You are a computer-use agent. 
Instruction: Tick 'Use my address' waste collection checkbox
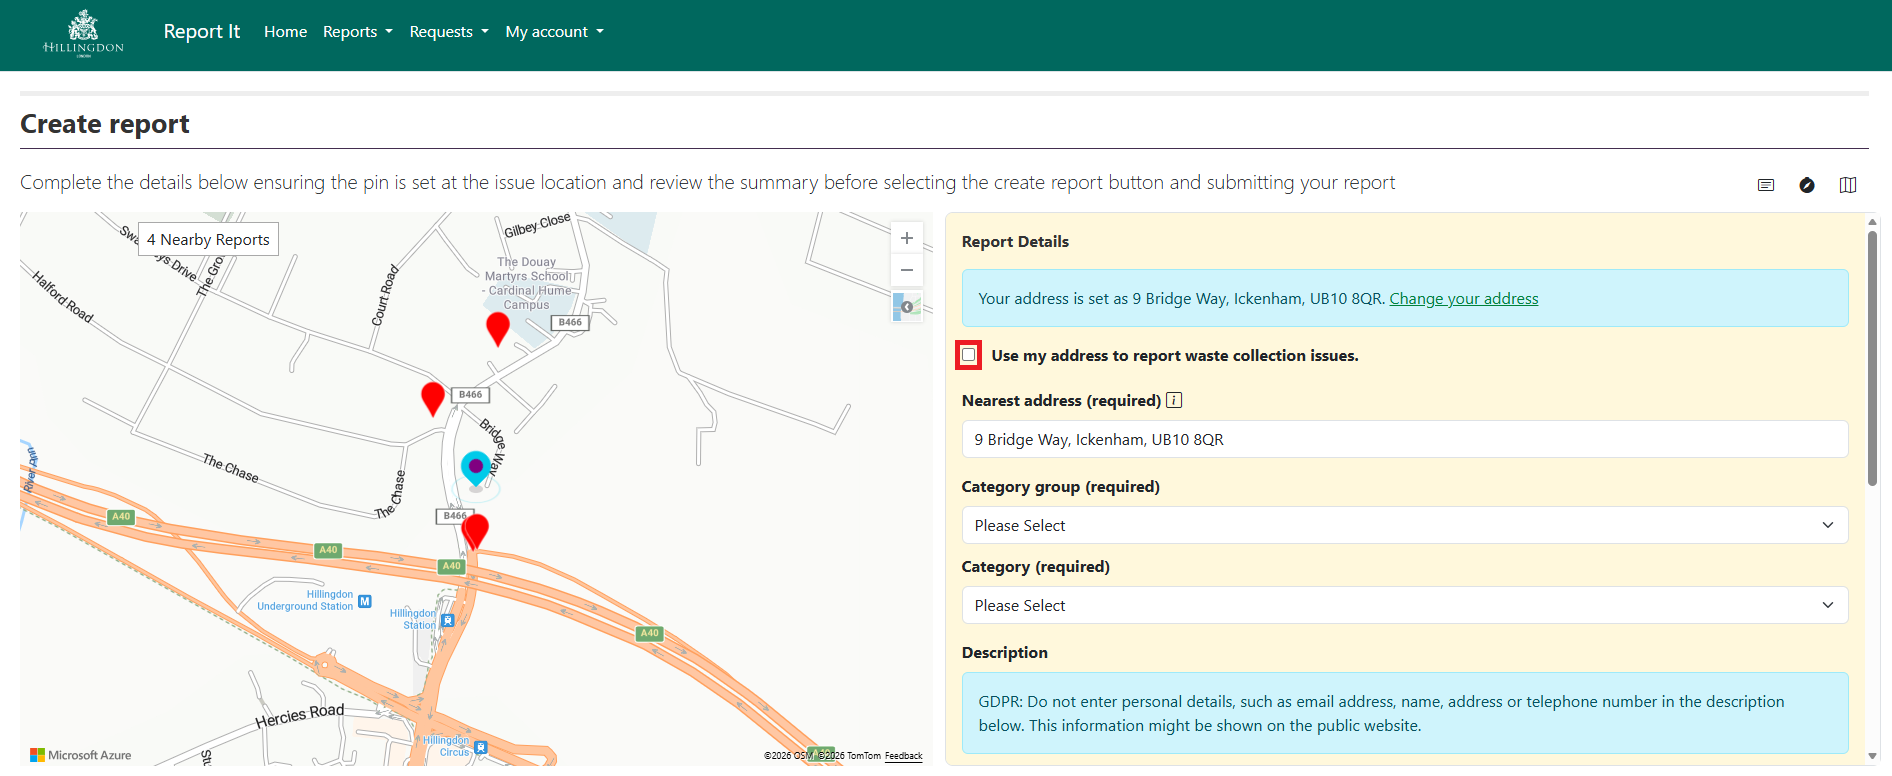coord(968,355)
